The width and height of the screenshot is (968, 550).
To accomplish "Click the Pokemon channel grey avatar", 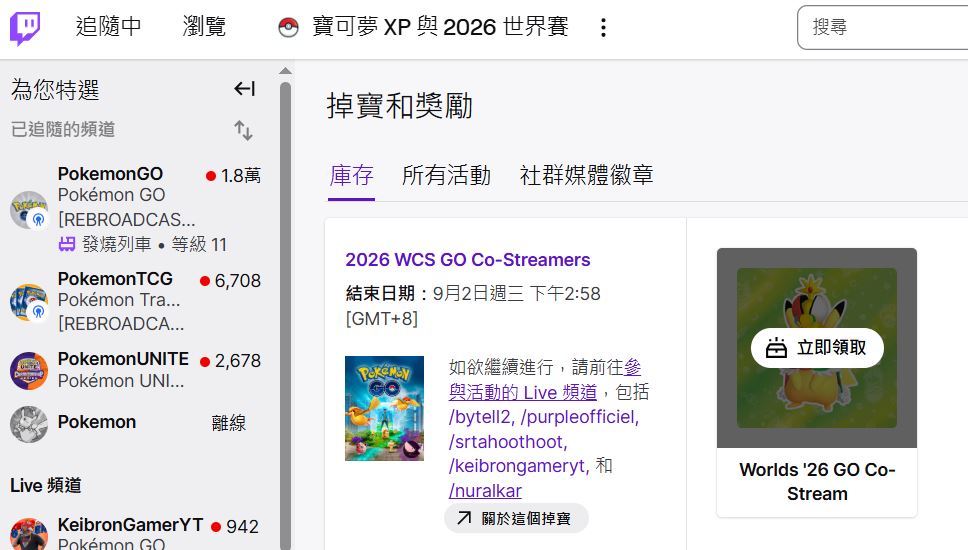I will click(29, 424).
